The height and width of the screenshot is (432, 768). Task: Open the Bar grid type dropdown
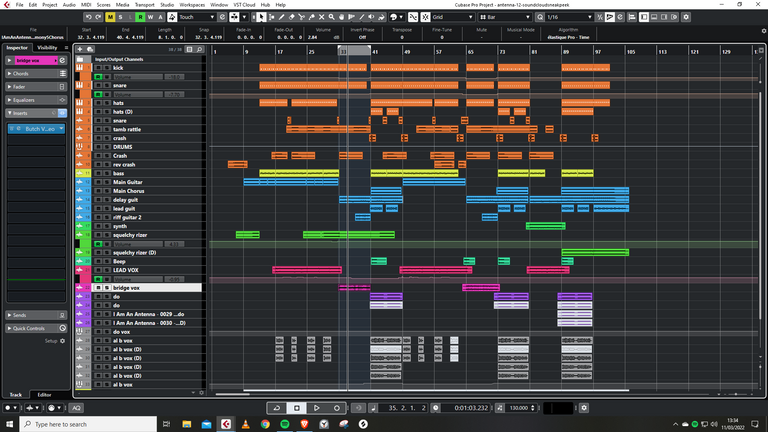coord(505,17)
